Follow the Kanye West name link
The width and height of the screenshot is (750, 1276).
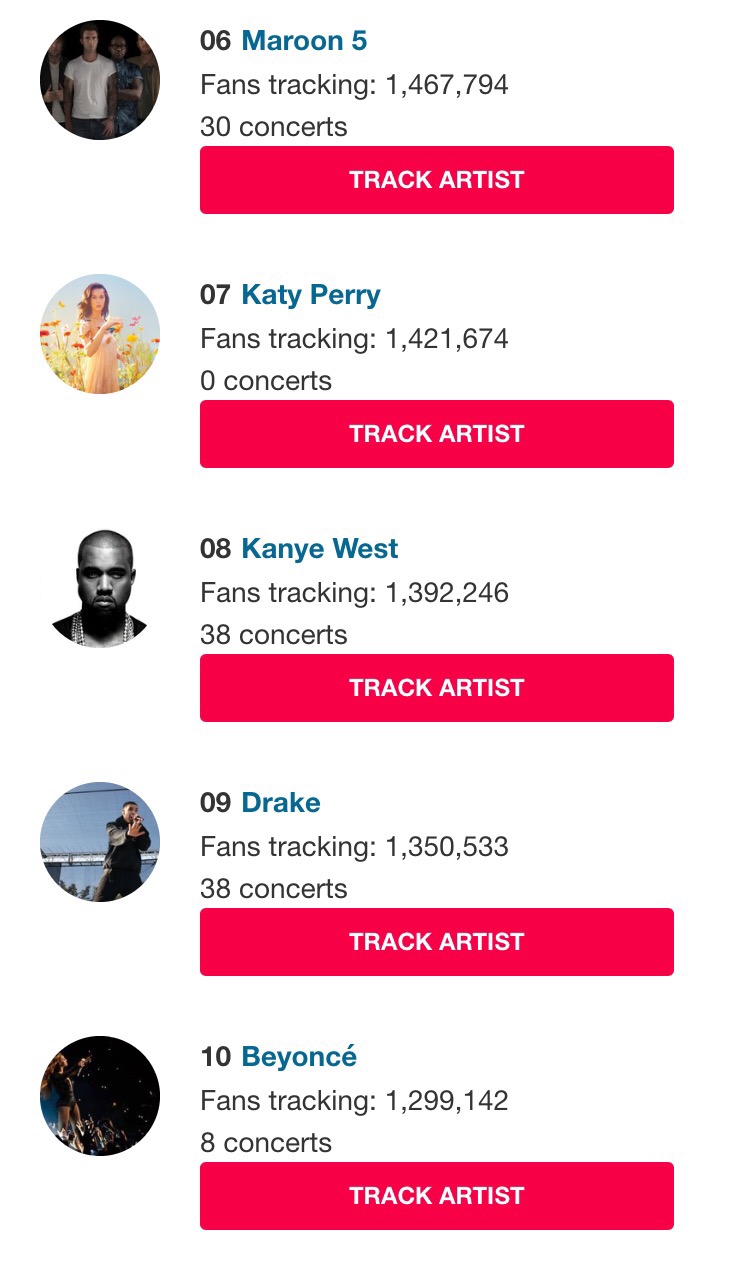(x=320, y=549)
